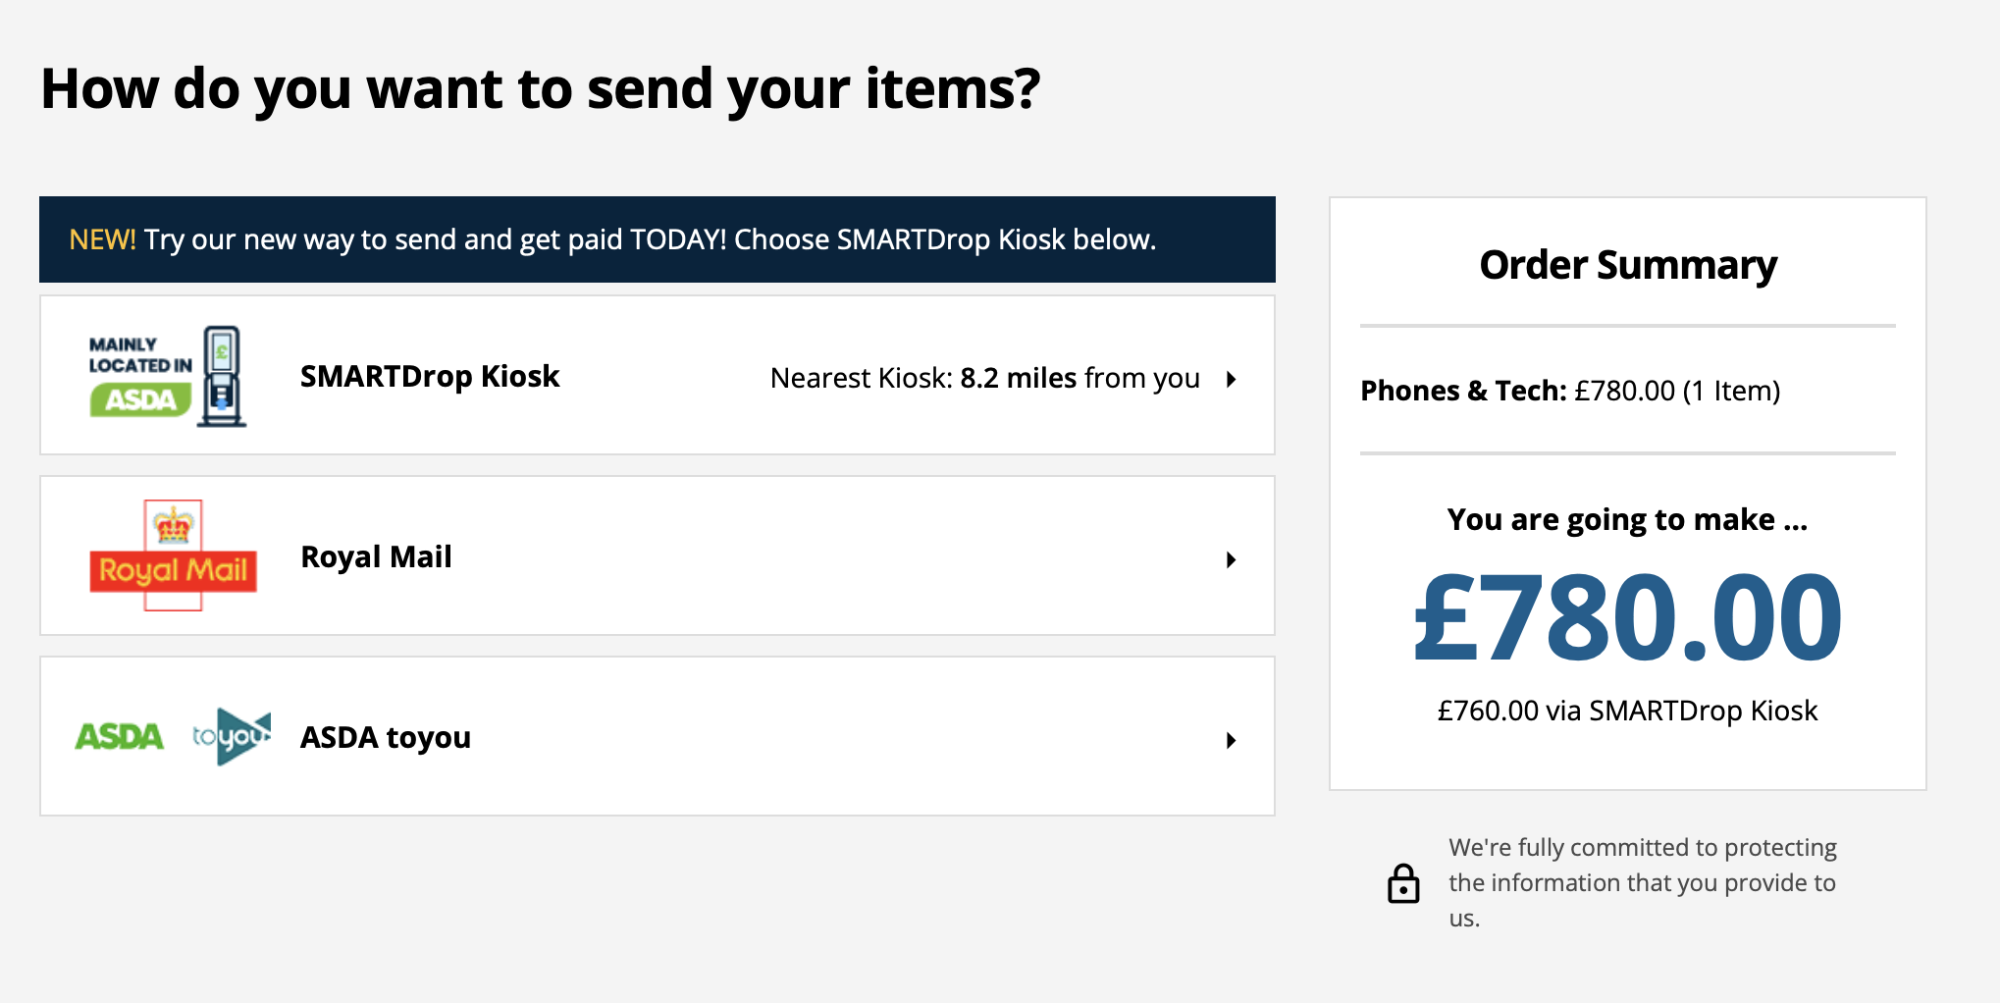2000x1003 pixels.
Task: Expand the SMARTDrop Kiosk option arrow
Action: 1231,379
